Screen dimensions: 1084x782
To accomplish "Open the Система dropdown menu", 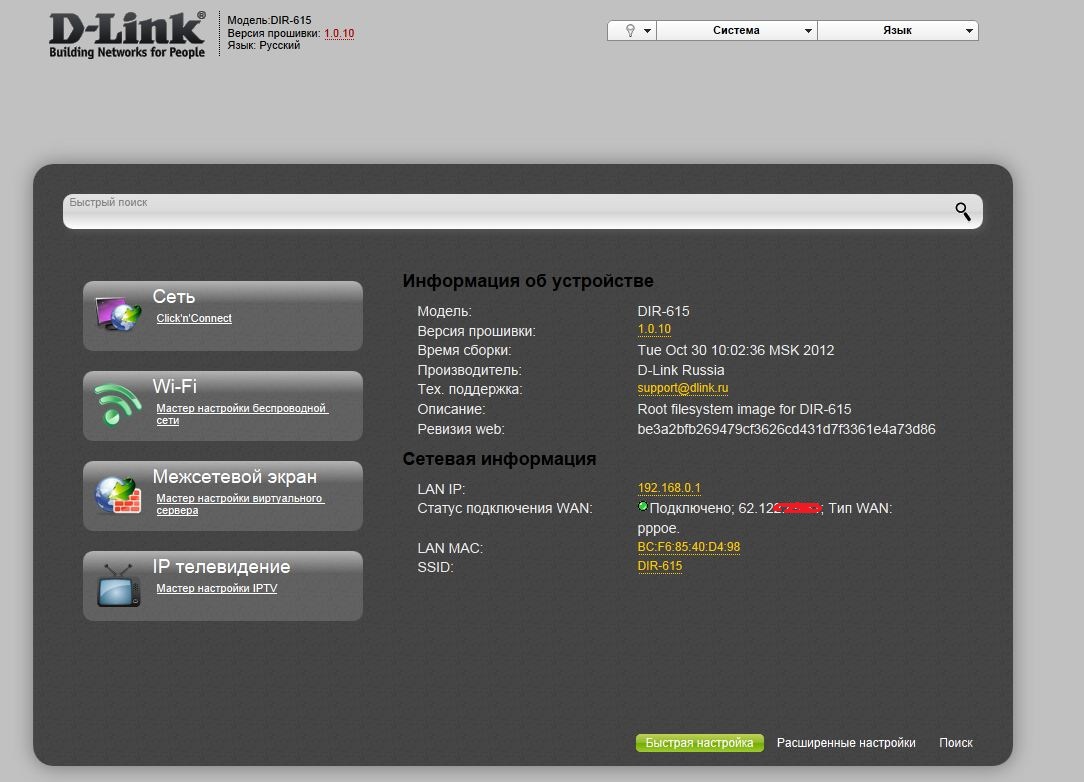I will (736, 31).
